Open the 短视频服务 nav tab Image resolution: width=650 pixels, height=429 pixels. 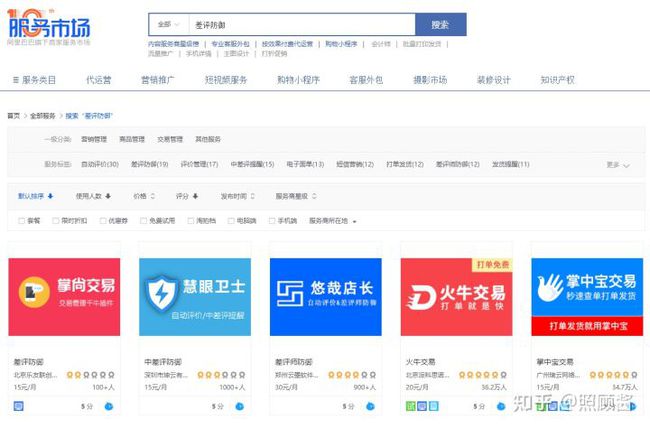(x=226, y=80)
